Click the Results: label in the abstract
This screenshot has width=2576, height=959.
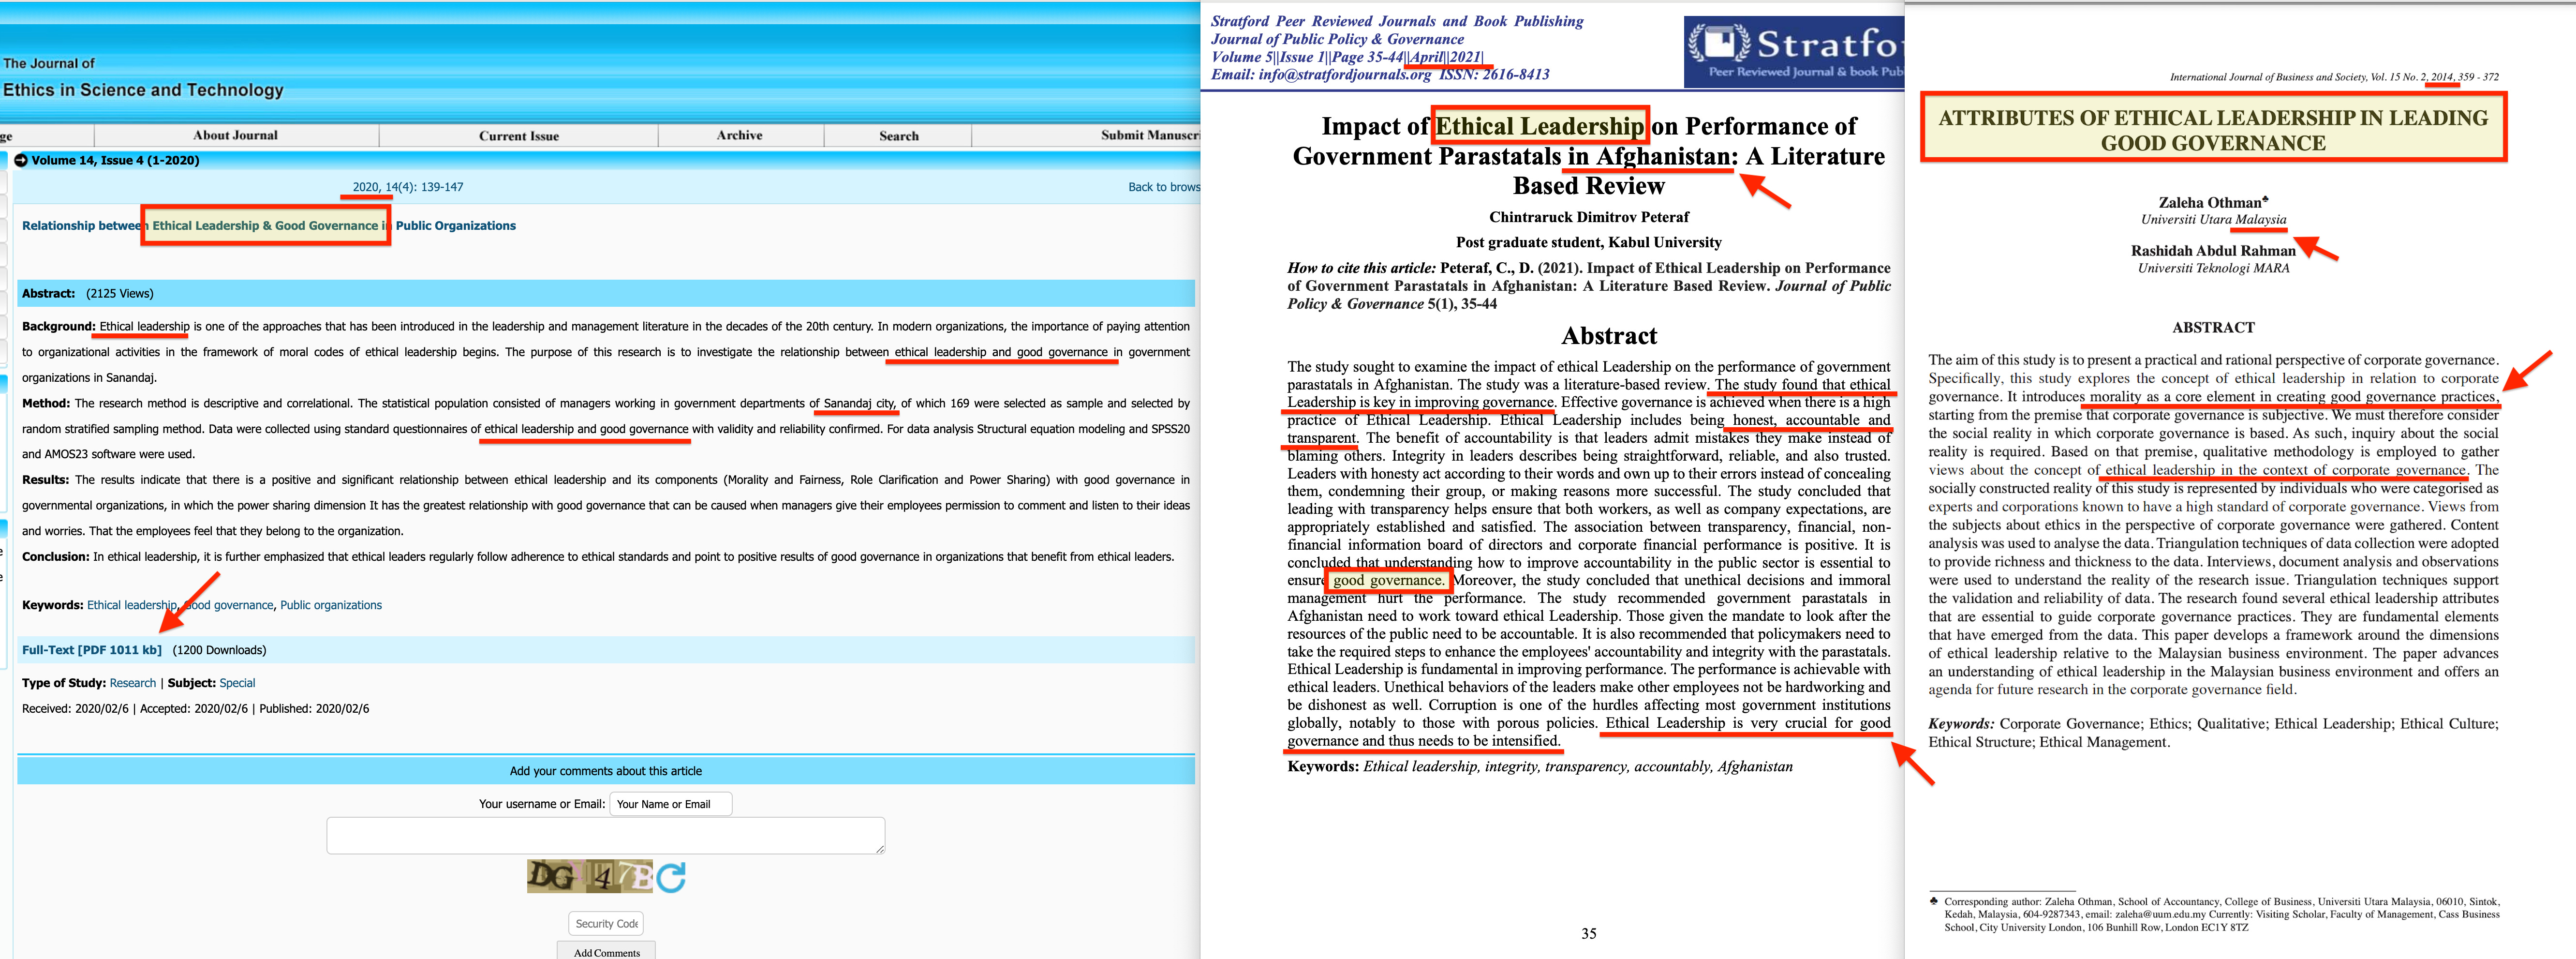(x=46, y=480)
